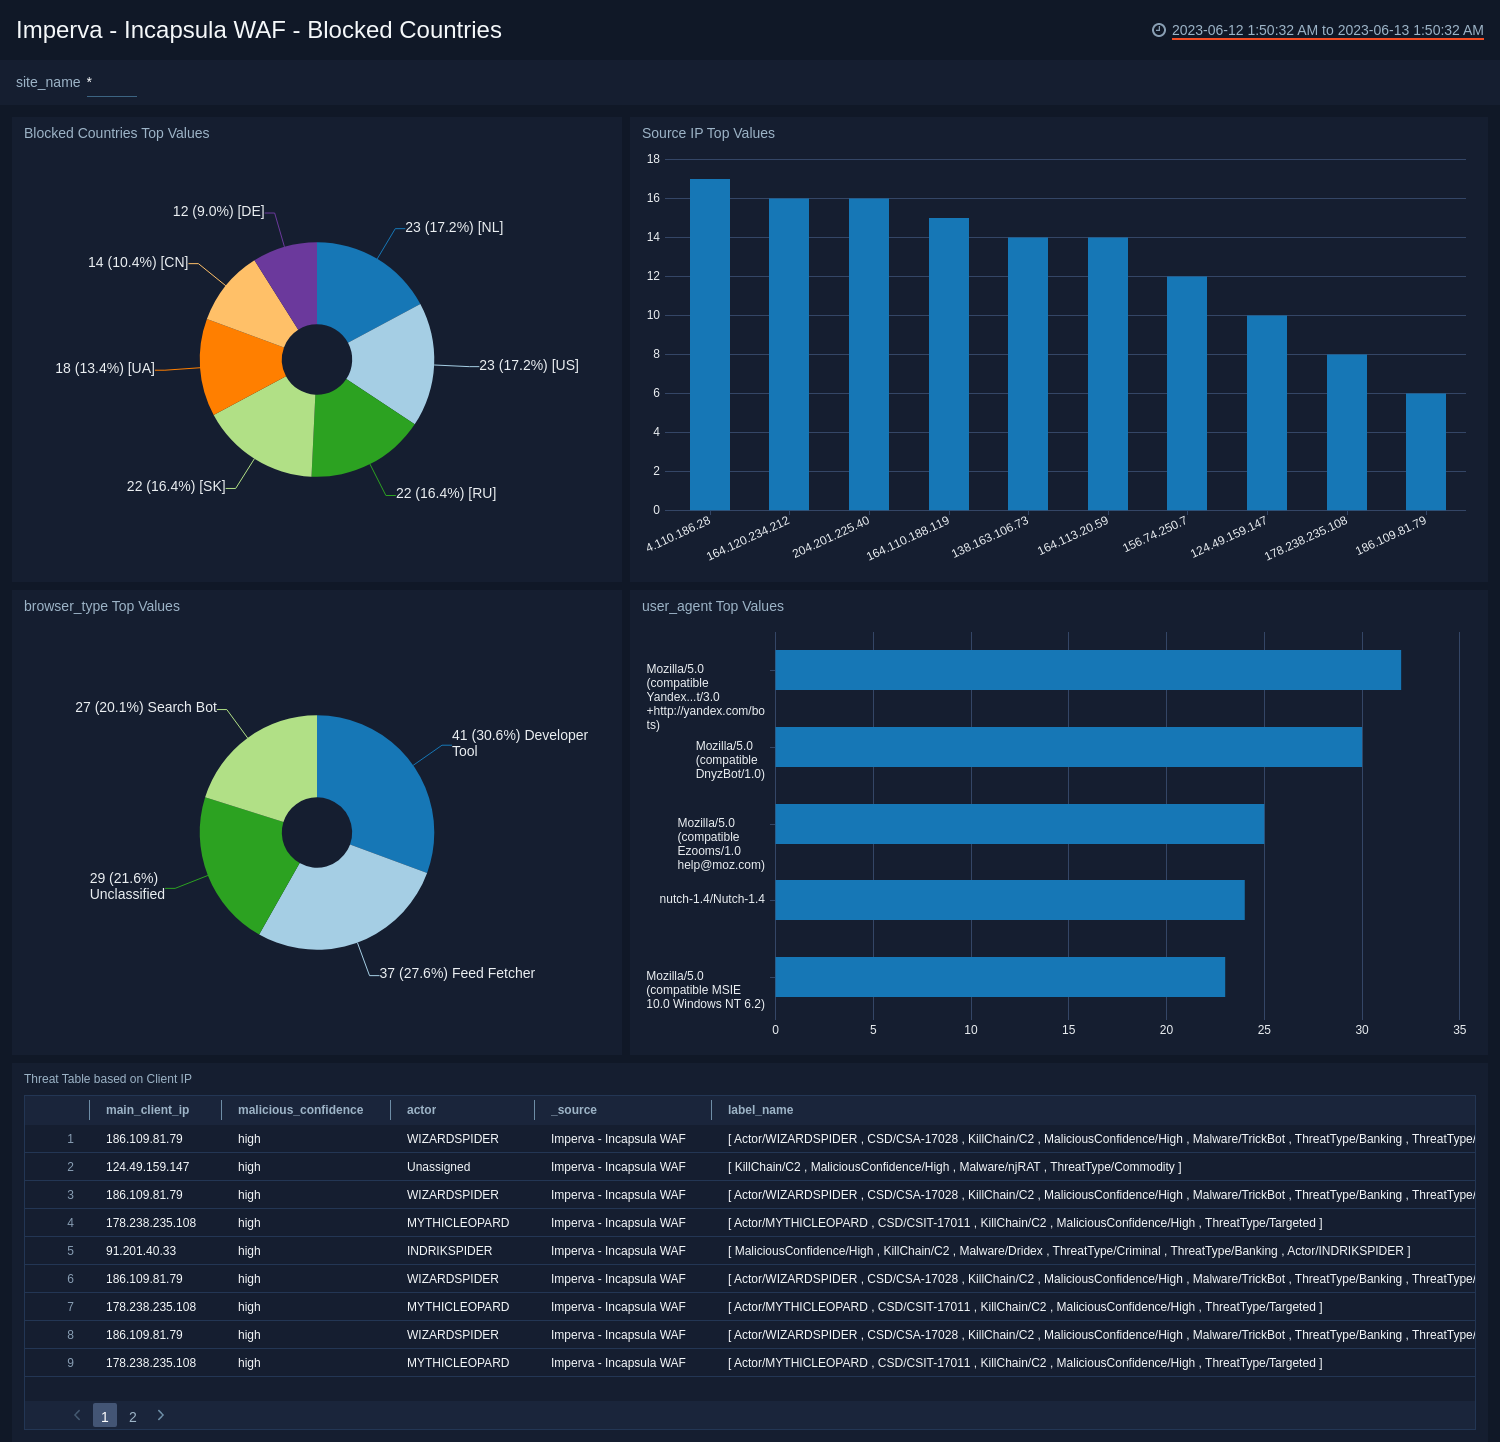
Task: Sort the table by malicious_confidence column
Action: 300,1110
